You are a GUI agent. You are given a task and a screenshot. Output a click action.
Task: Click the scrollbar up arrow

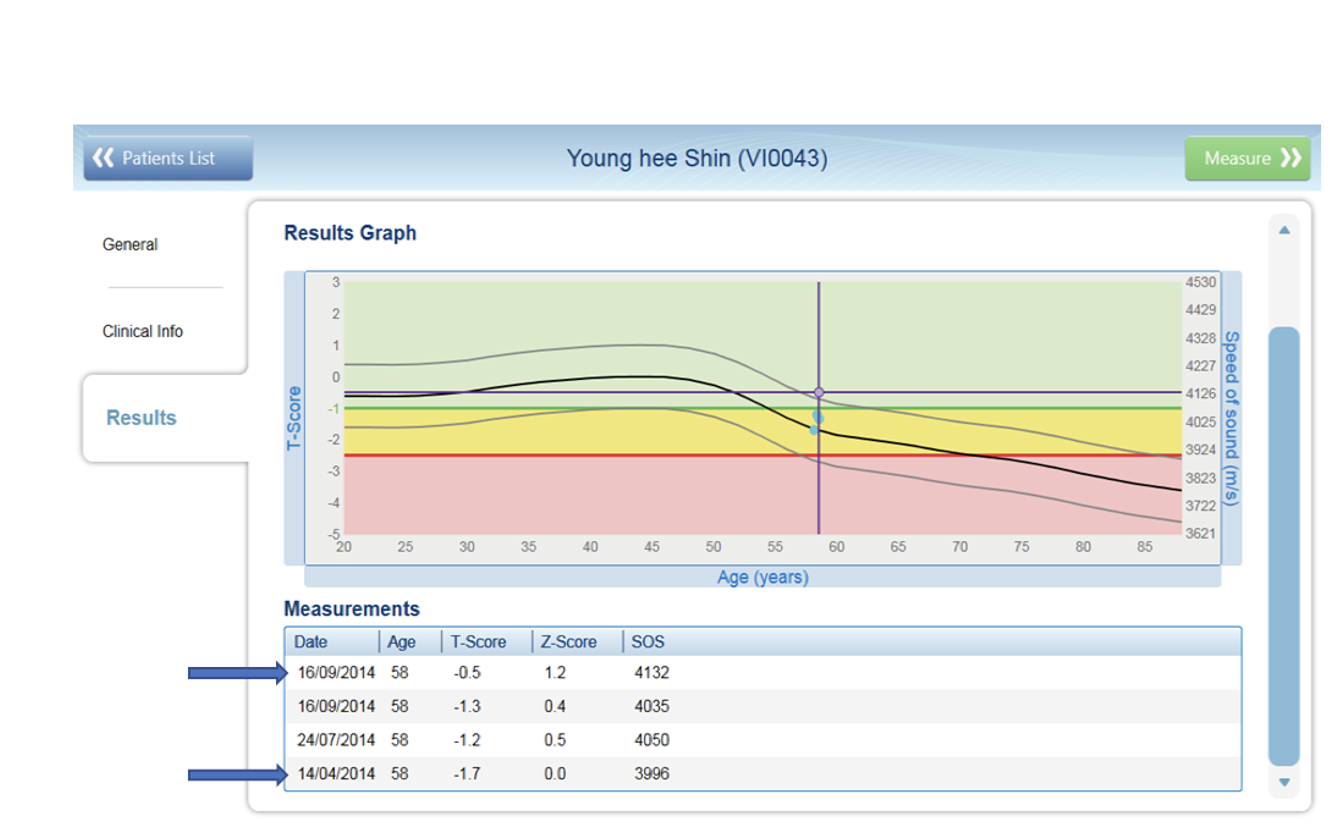tap(1284, 230)
